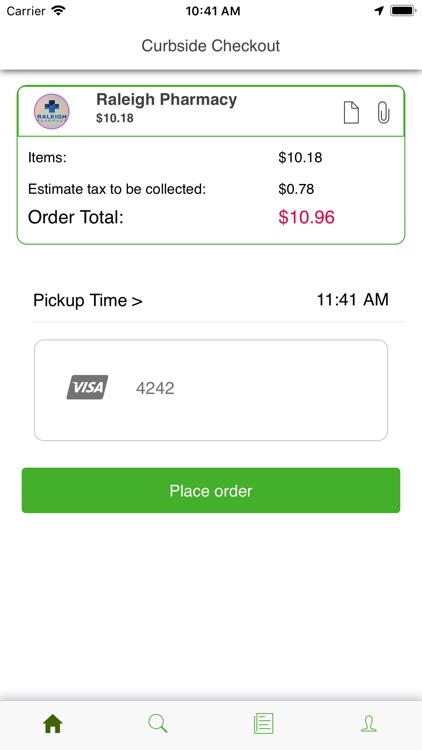This screenshot has width=422, height=750.
Task: Tap the Wi-Fi status icon
Action: point(59,11)
